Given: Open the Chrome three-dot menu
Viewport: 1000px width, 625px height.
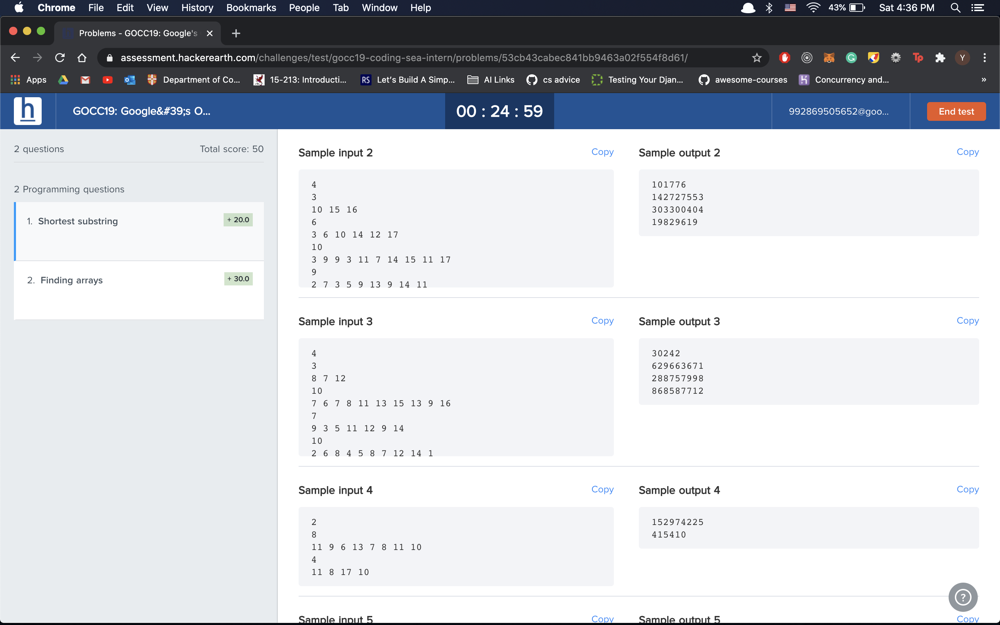Looking at the screenshot, I should 985,57.
